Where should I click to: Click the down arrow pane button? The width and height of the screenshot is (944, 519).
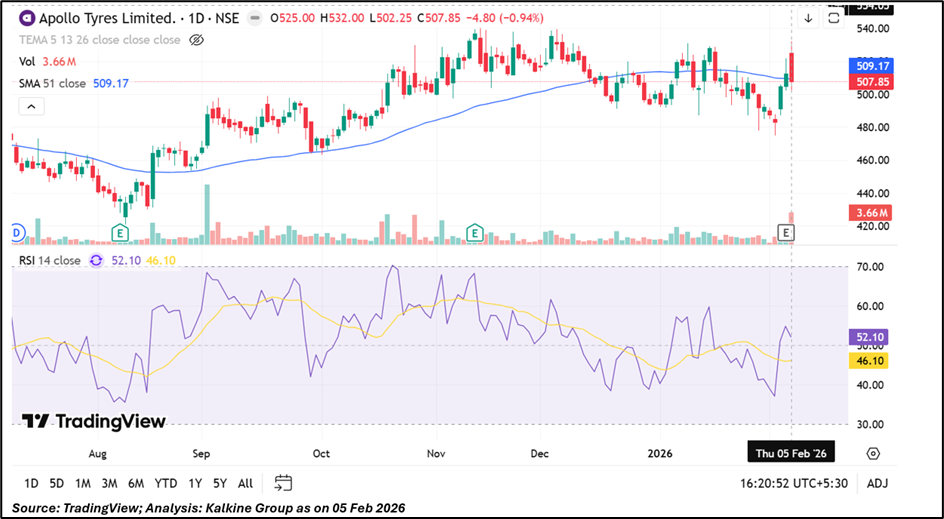pos(808,18)
